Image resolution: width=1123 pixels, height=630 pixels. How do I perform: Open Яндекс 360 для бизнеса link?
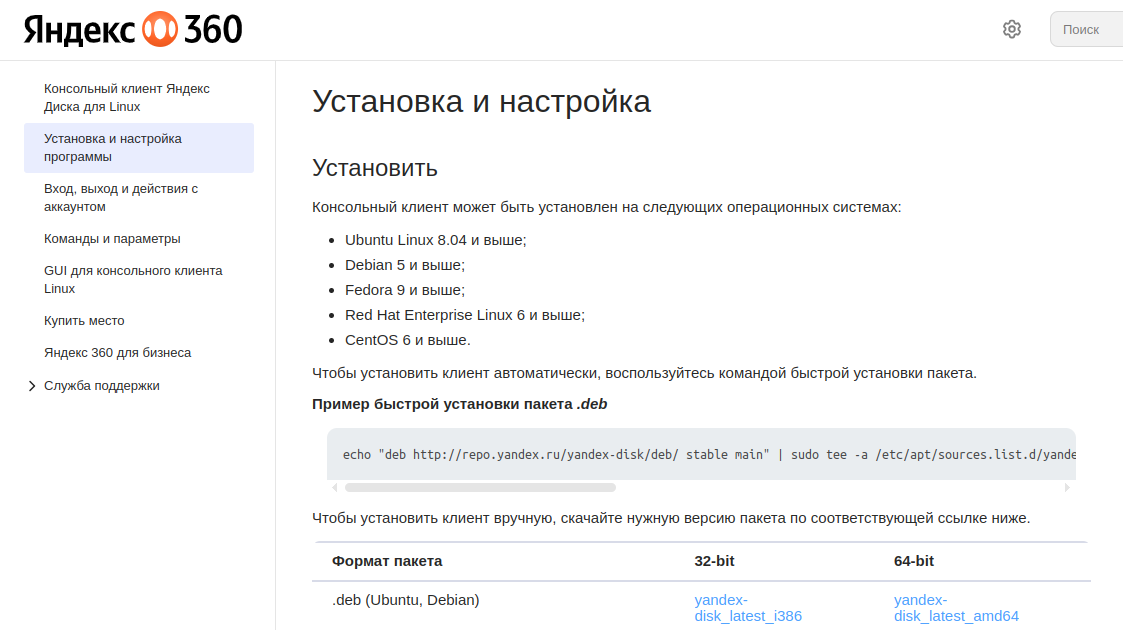pos(117,352)
